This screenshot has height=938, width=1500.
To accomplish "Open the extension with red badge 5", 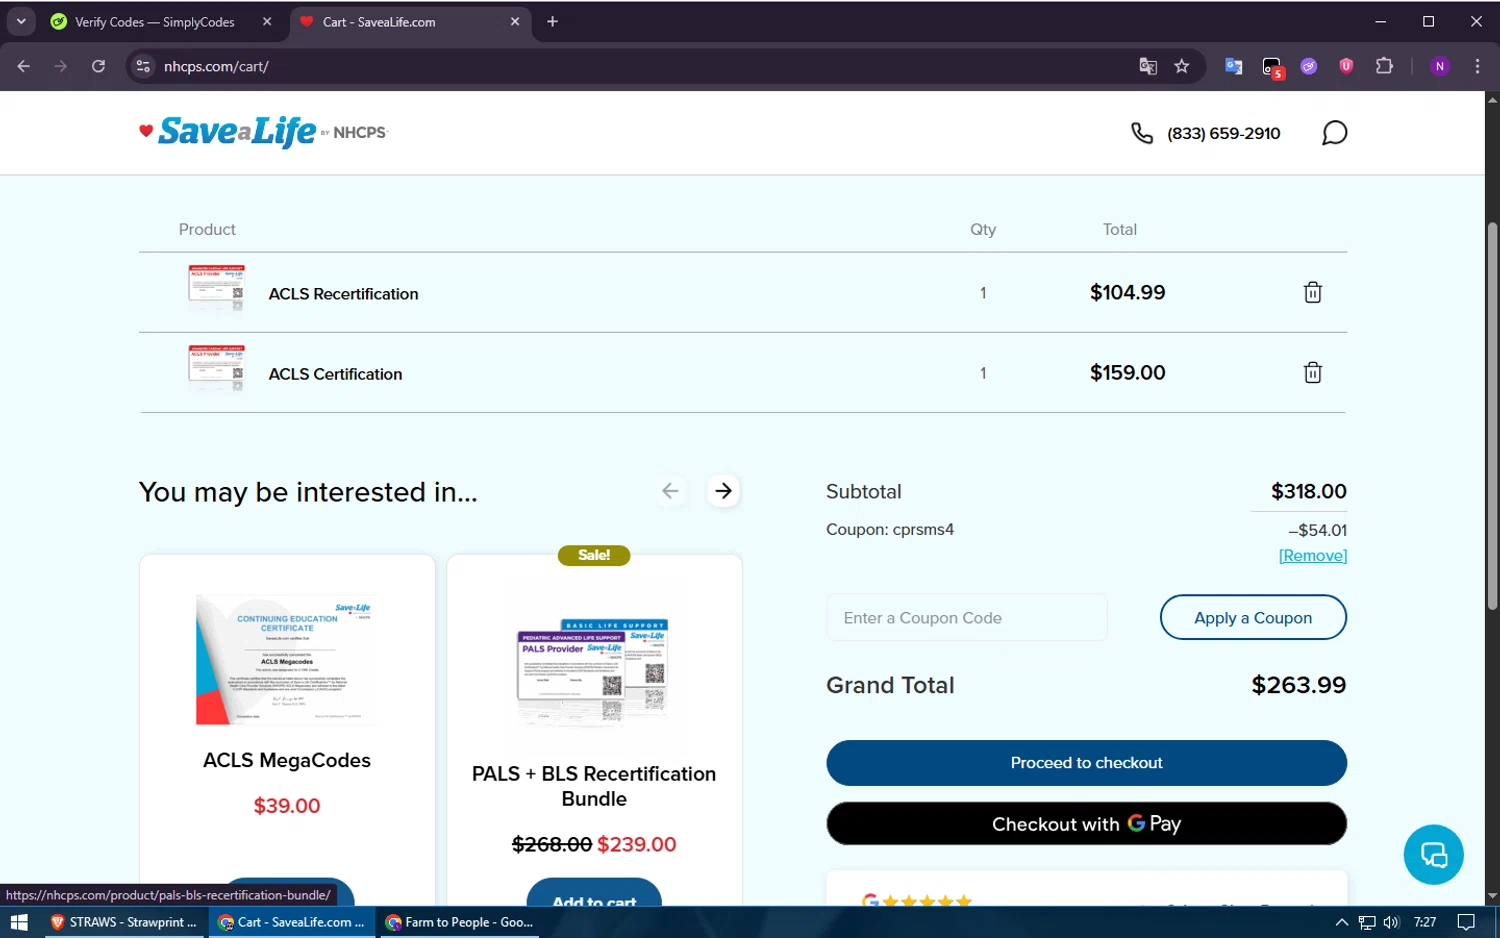I will (x=1272, y=67).
